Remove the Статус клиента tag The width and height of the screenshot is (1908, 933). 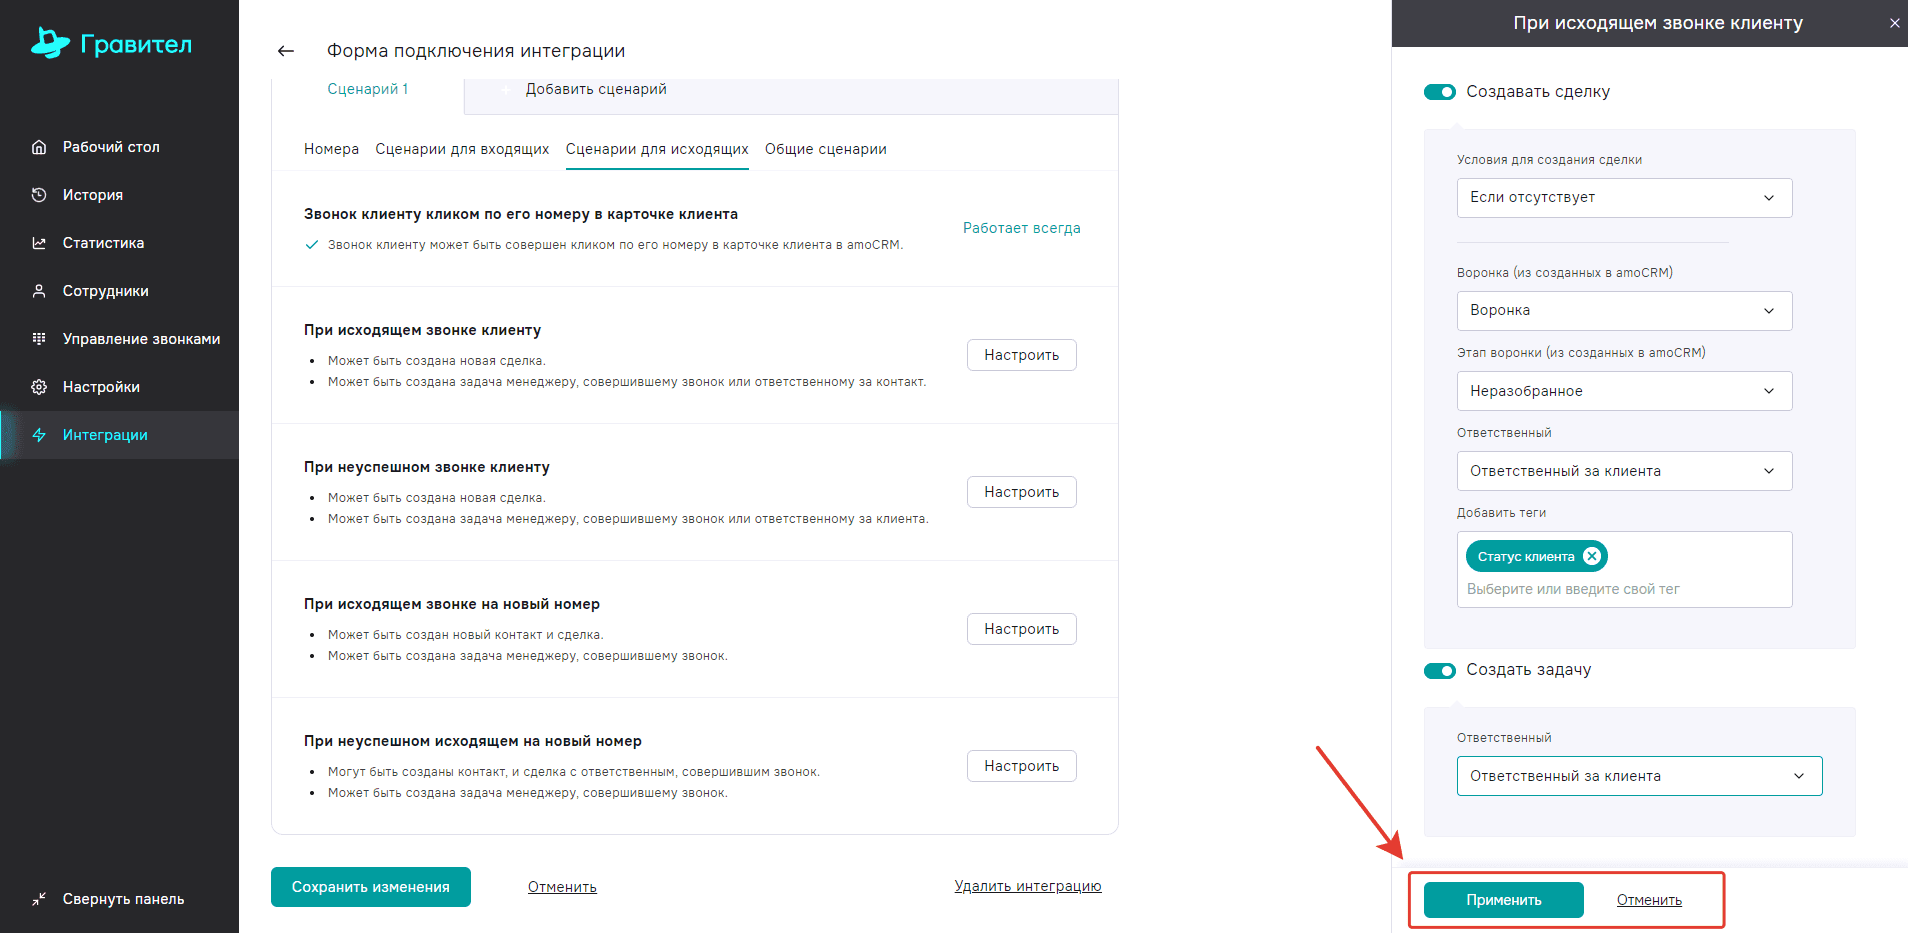1592,556
